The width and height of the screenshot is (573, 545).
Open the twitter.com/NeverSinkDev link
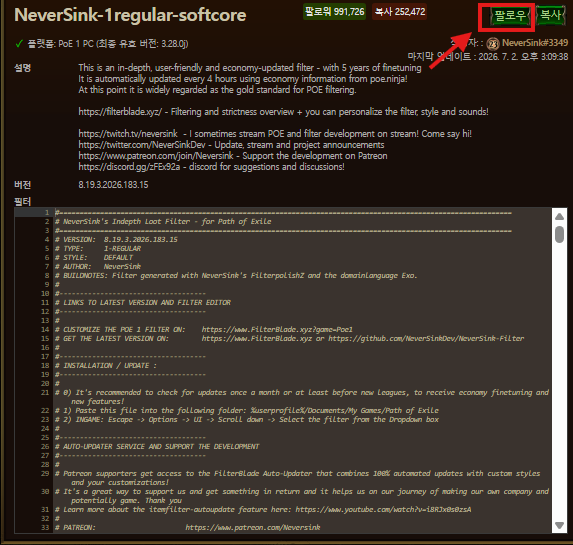click(x=142, y=145)
